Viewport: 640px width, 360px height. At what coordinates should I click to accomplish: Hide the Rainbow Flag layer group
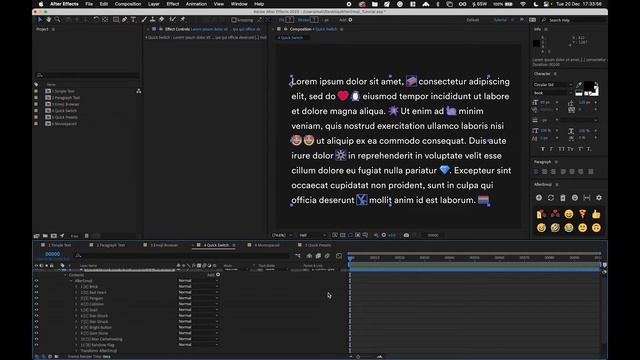pyautogui.click(x=36, y=345)
